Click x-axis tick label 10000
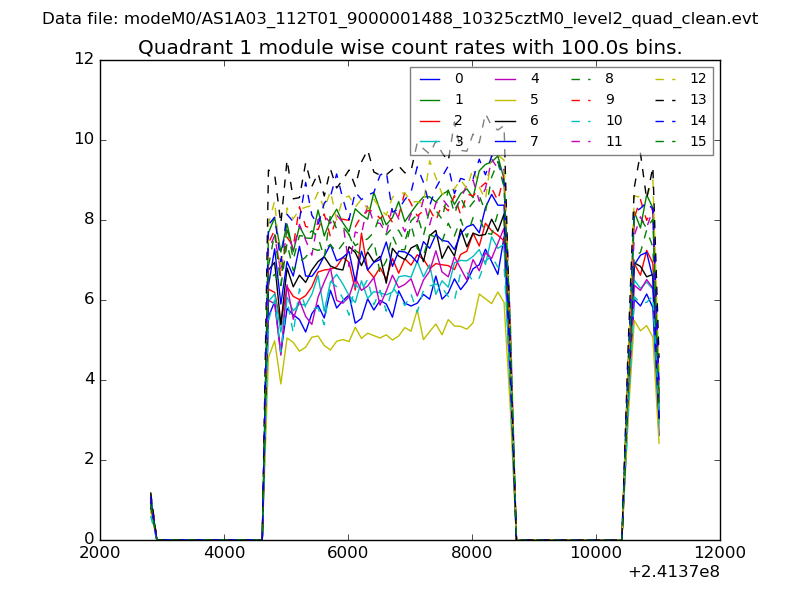Image resolution: width=800 pixels, height=600 pixels. 596,553
